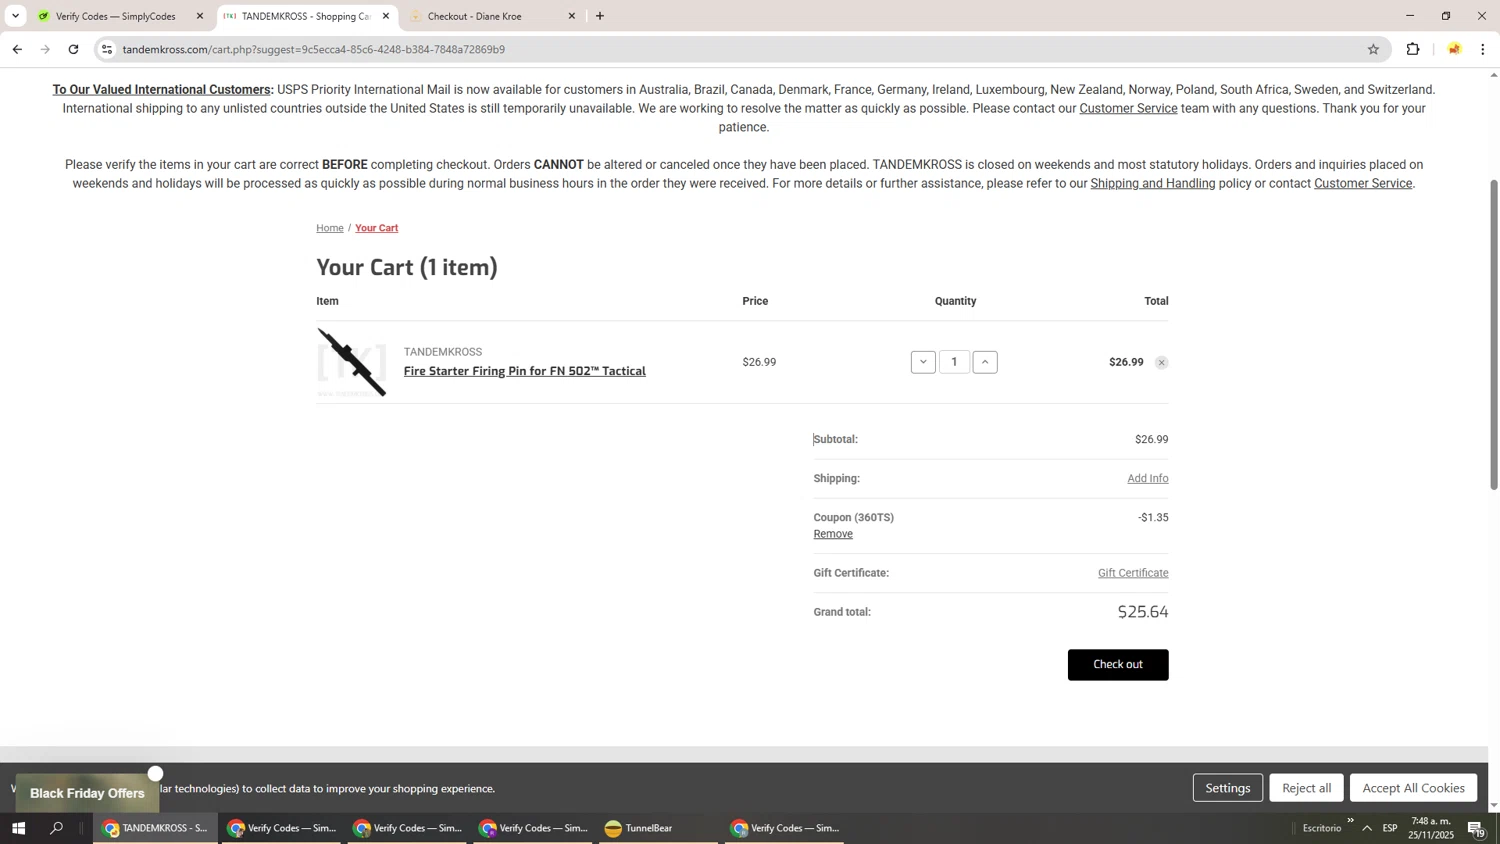Screen dimensions: 1500x844
Task: Open the Fire Starter Firing Pin product thumbnail
Action: (351, 362)
